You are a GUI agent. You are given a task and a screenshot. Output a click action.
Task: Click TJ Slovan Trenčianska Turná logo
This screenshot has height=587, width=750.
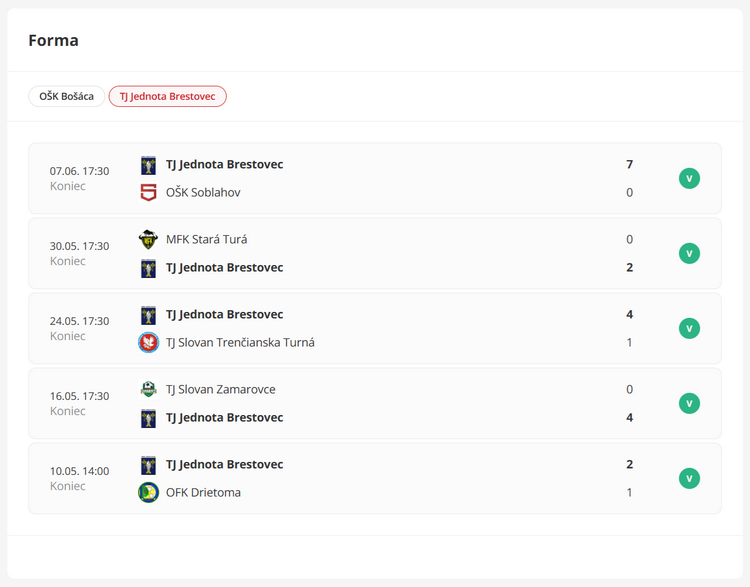(148, 343)
